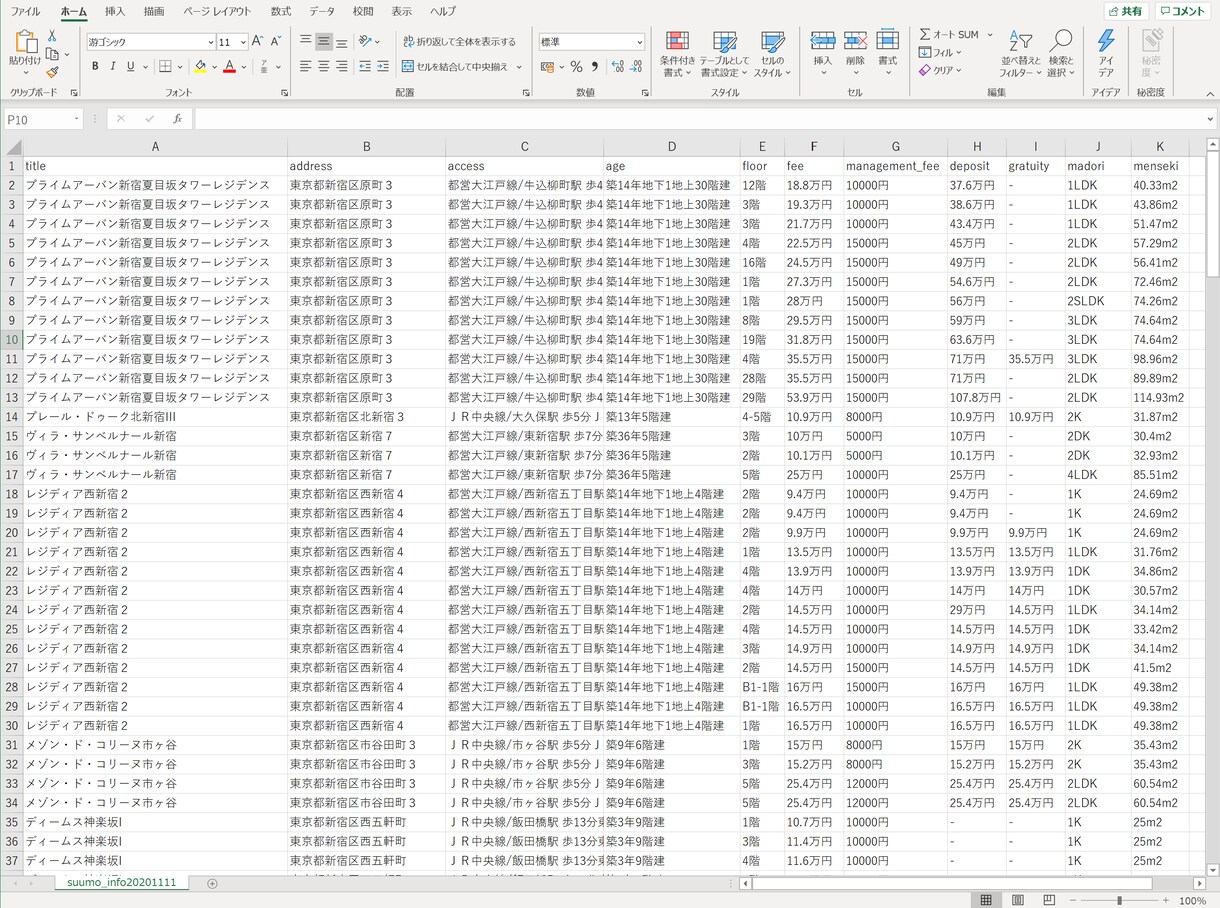Click the コメント (Comments) button
Screen dimensions: 1220x908
point(1183,11)
